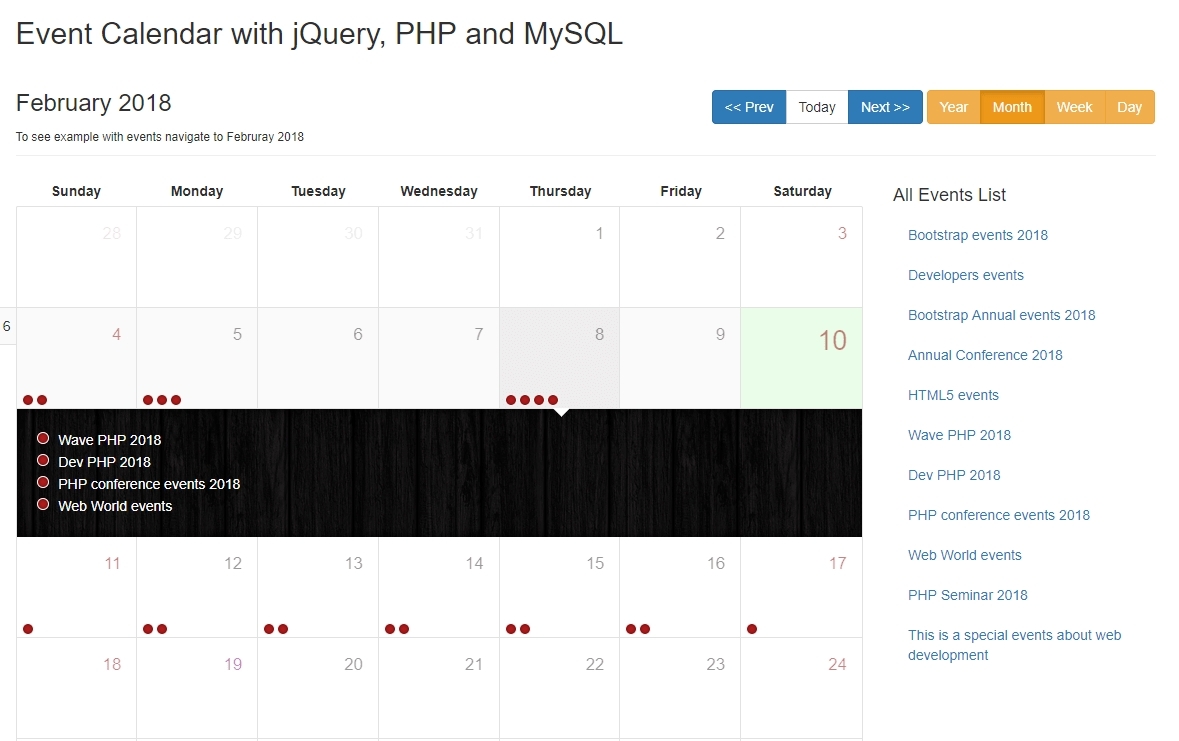1179x741 pixels.
Task: Open the special events about web development link
Action: [1014, 645]
